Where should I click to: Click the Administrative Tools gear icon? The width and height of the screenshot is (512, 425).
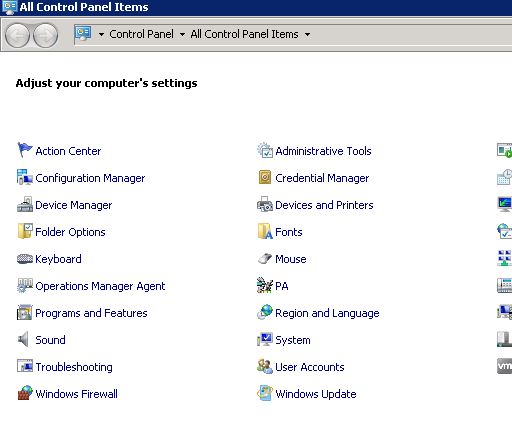[265, 150]
